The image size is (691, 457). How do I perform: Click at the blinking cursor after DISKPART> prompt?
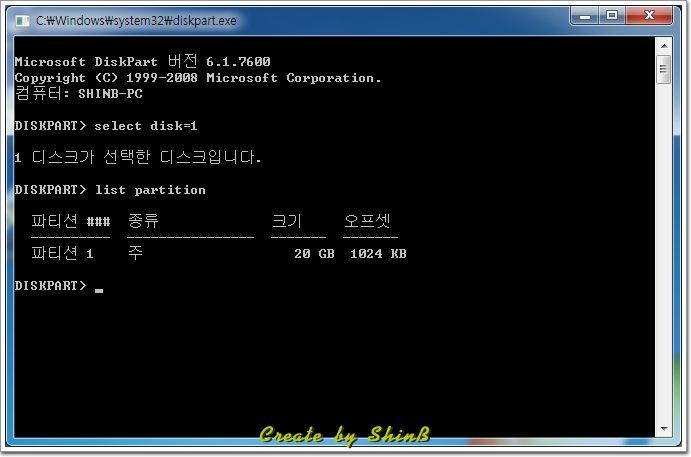(99, 289)
